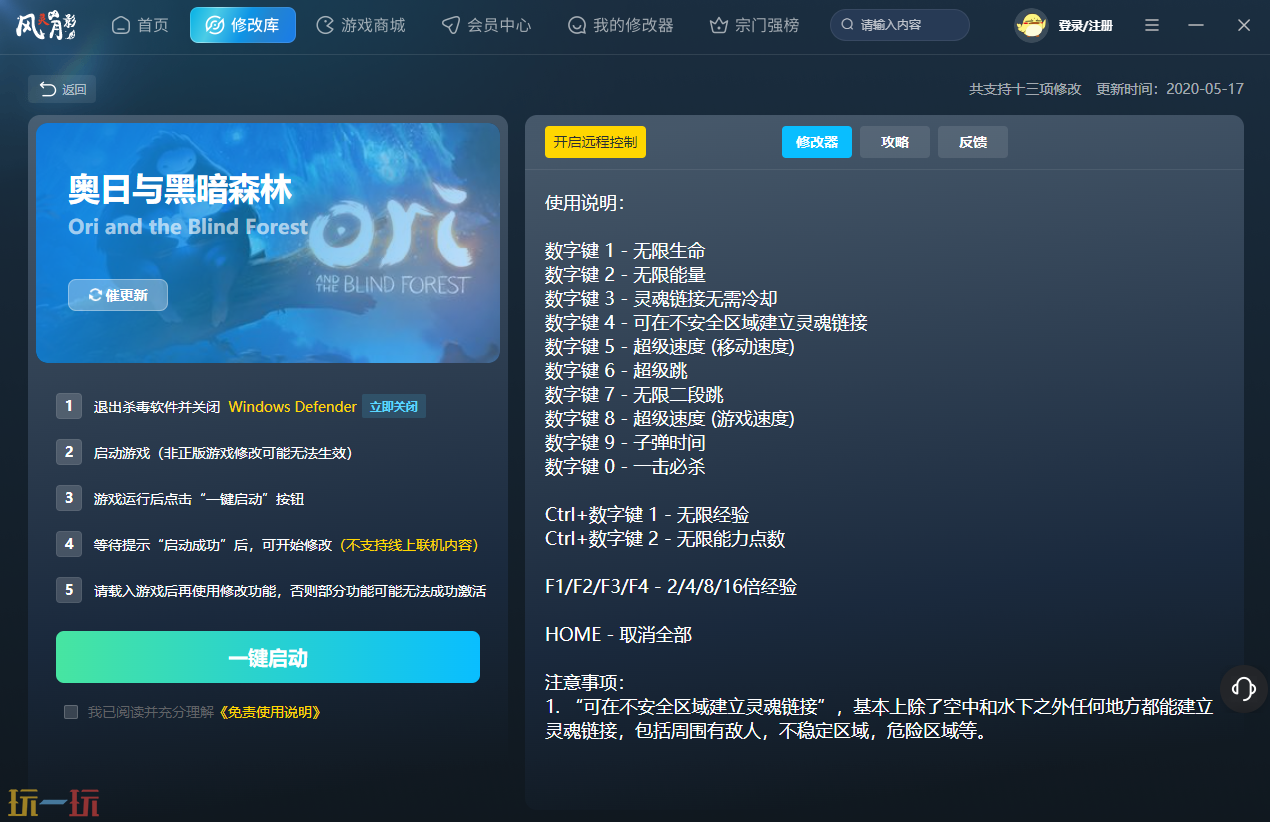The image size is (1270, 822).
Task: Switch to the 攻略 guide tab
Action: click(895, 142)
